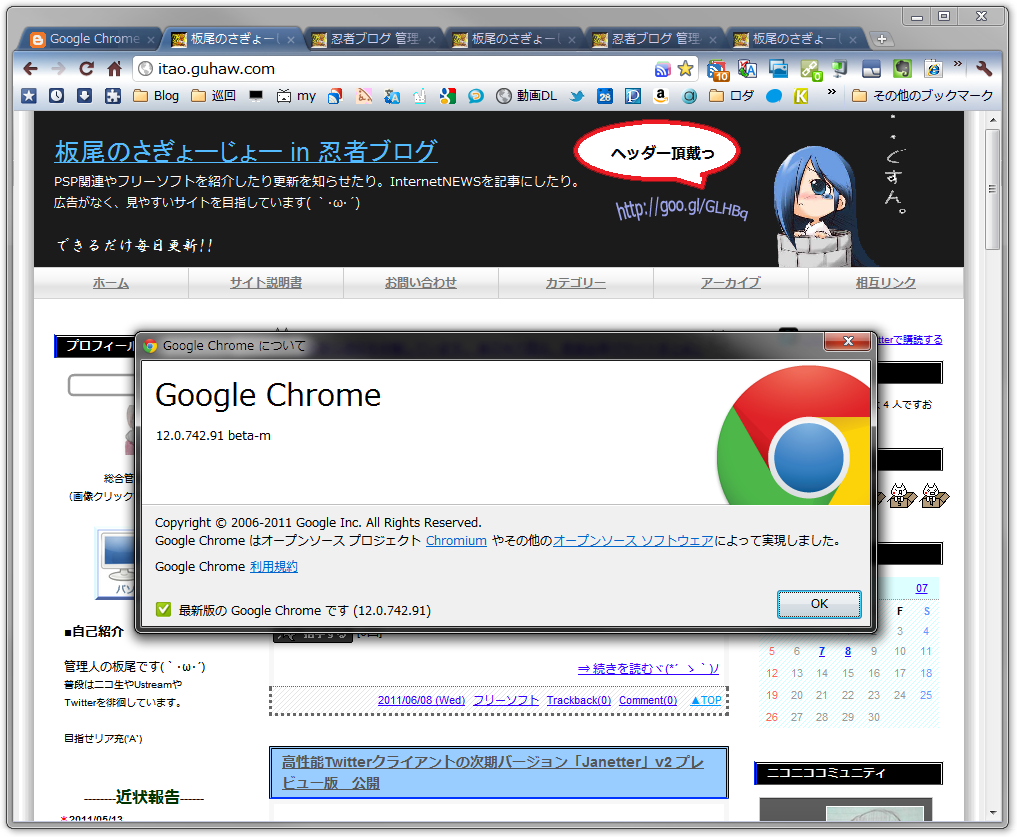Open the 続きを読む read more link
1017x837 pixels.
pos(649,668)
